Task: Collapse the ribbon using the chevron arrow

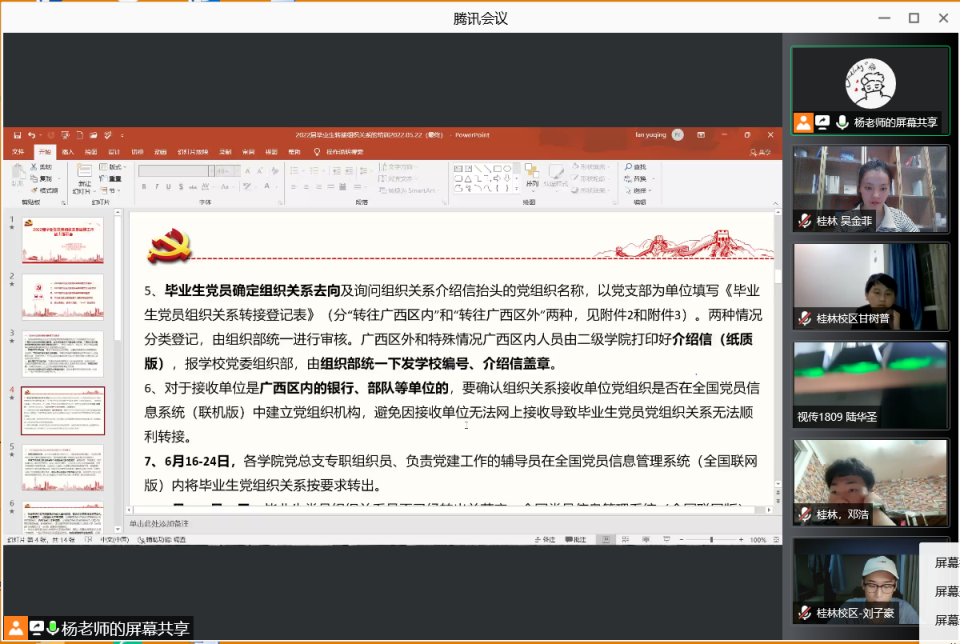Action: click(773, 202)
